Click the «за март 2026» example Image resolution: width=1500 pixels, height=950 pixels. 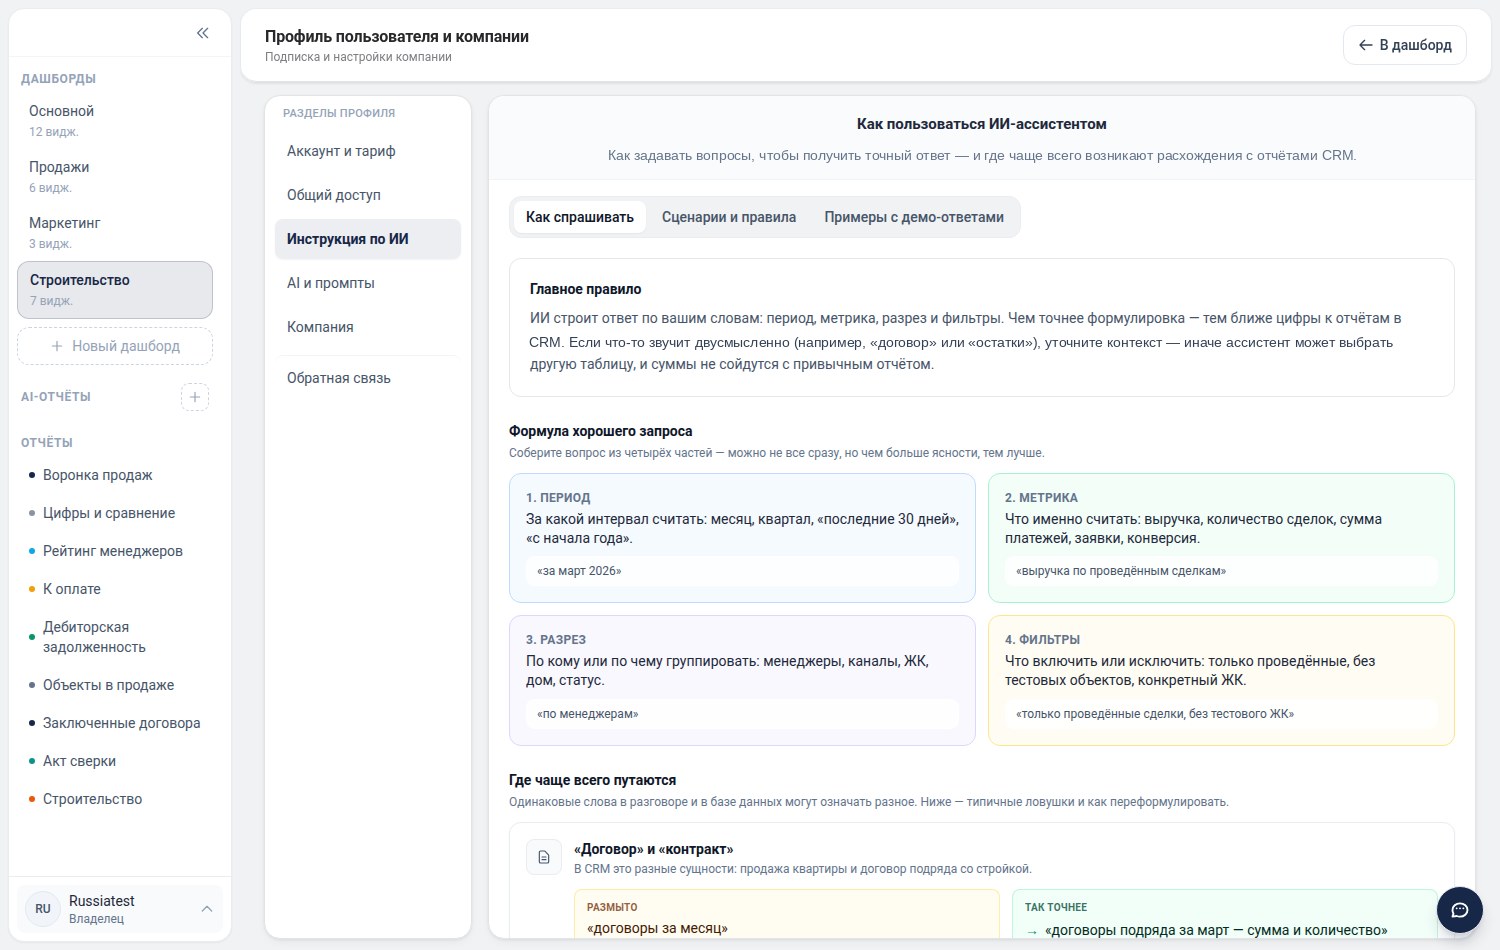[742, 571]
